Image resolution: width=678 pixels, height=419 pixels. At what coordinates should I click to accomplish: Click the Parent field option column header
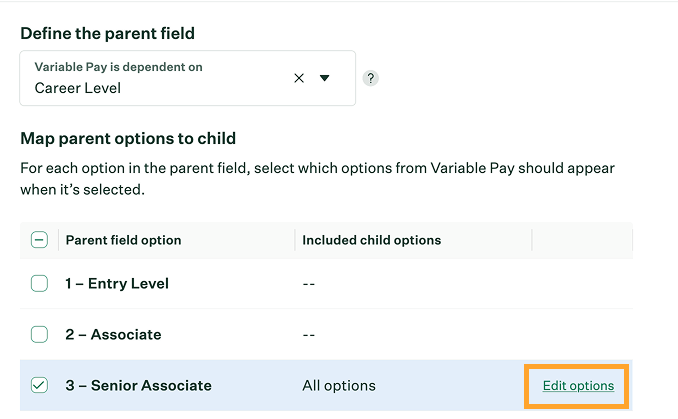pos(123,240)
